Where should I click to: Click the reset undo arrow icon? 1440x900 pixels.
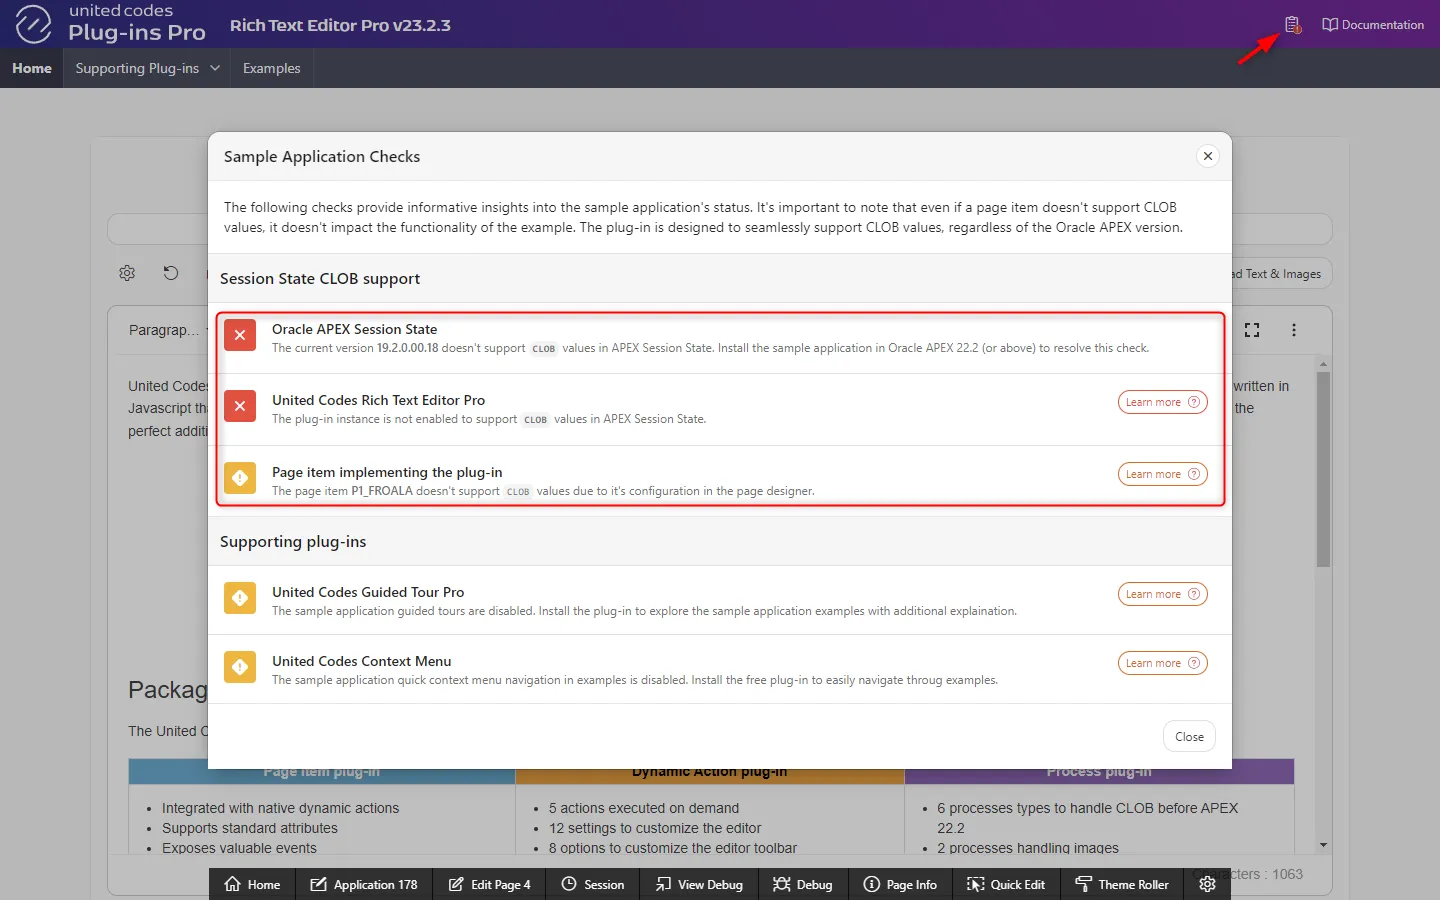pos(171,273)
